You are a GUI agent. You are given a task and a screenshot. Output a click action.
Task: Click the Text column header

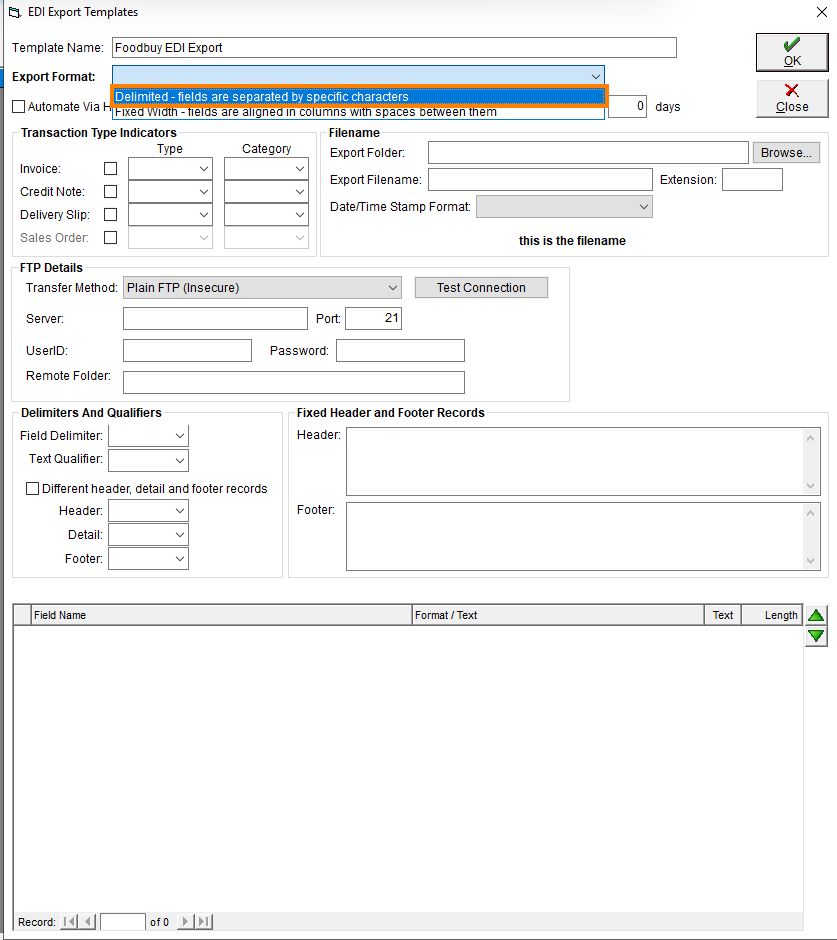coord(722,615)
